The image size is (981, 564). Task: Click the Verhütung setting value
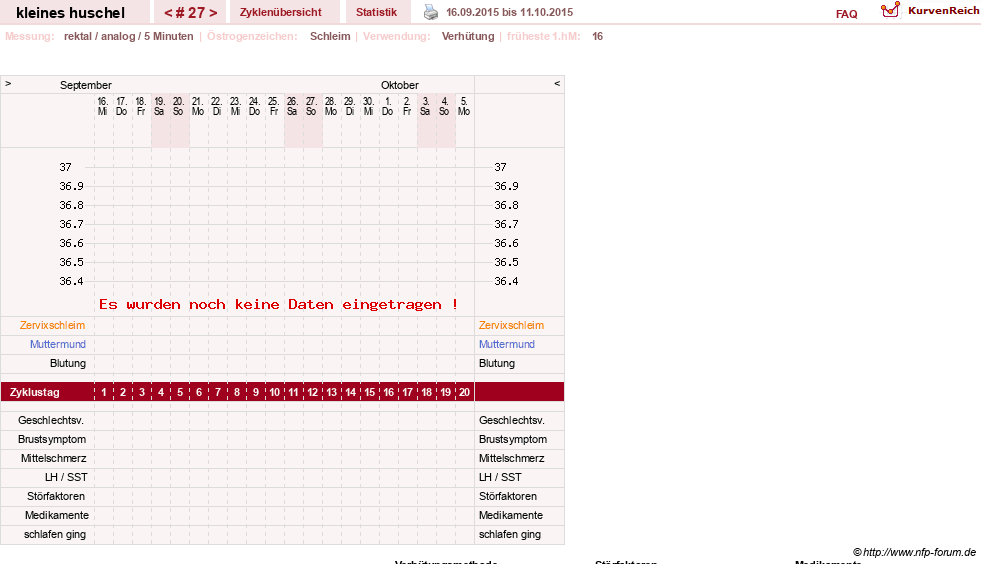click(468, 36)
